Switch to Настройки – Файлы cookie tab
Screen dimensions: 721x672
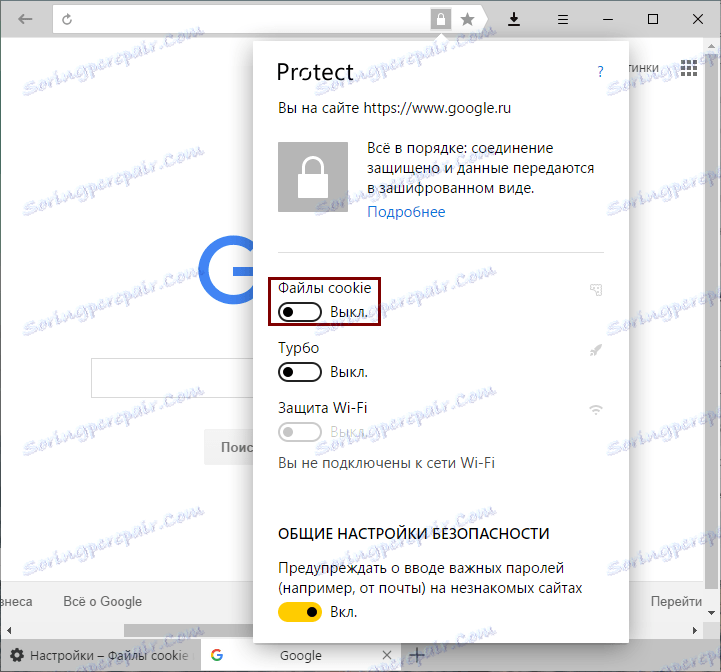coord(100,655)
